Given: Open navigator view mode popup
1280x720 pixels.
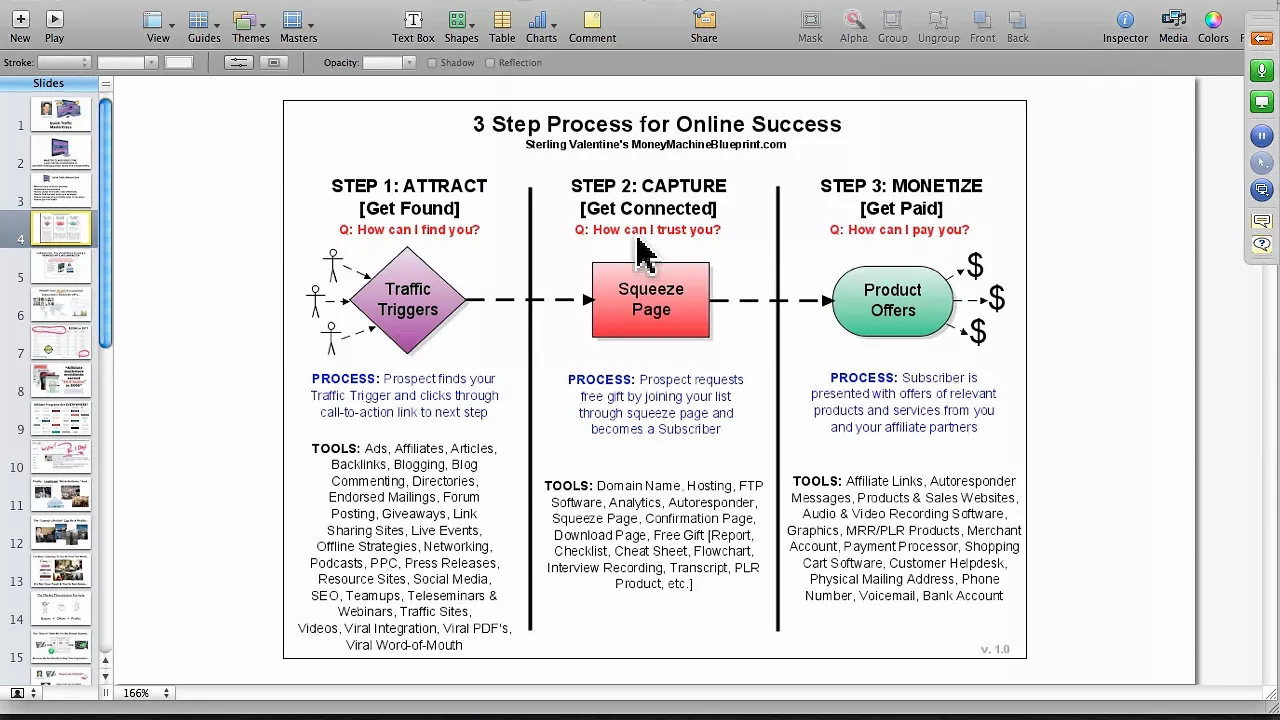Looking at the screenshot, I should (x=23, y=693).
